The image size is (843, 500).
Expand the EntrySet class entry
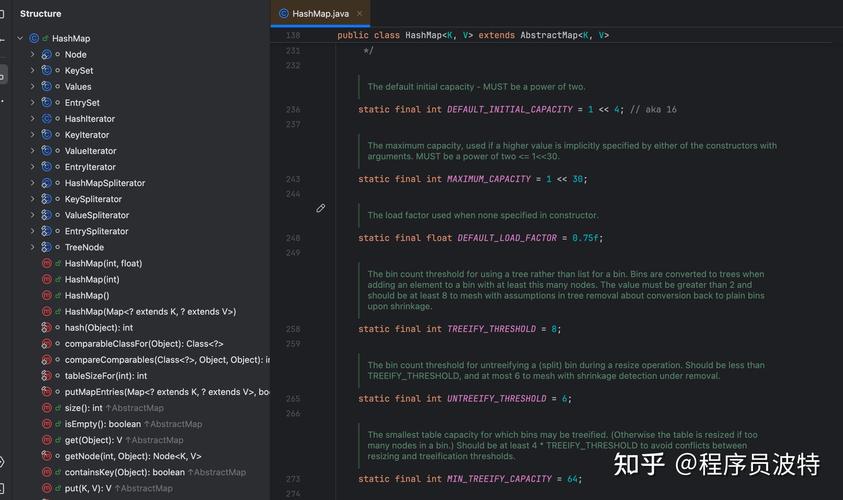[32, 103]
